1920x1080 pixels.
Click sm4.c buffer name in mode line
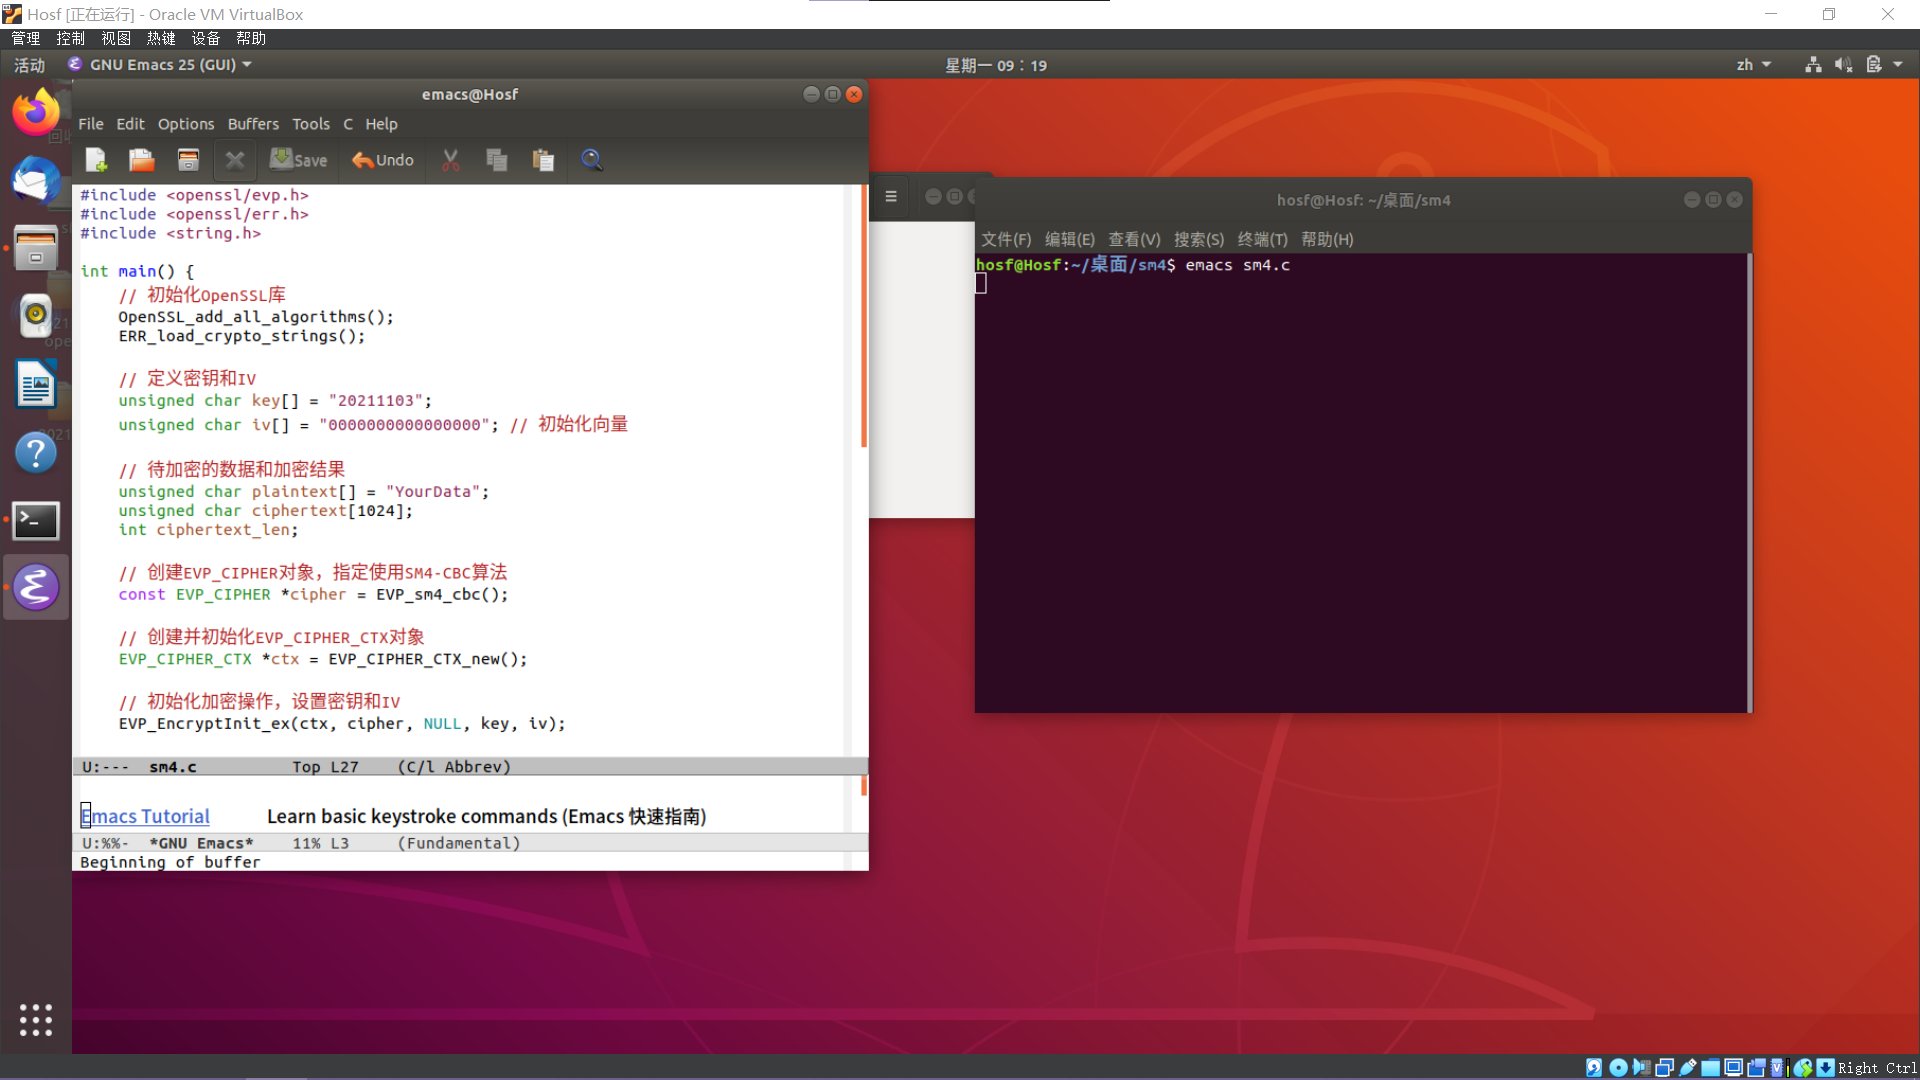[x=173, y=767]
